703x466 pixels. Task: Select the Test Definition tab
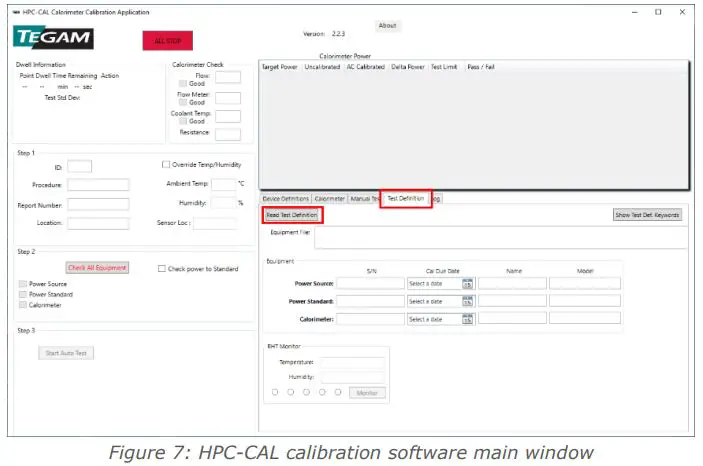[x=406, y=198]
